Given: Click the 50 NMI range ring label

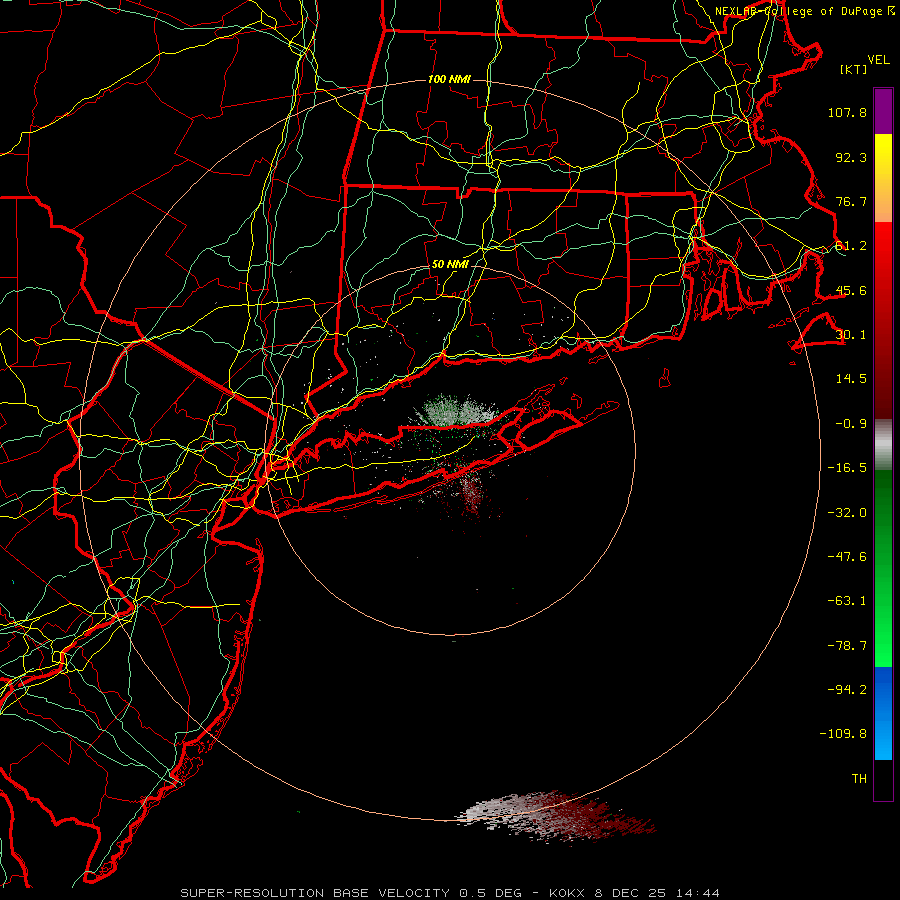Looking at the screenshot, I should pos(450,264).
